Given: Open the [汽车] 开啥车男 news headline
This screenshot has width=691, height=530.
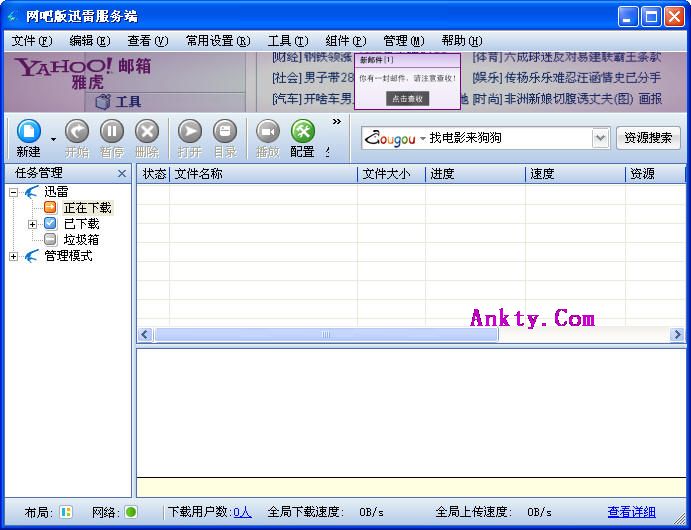Looking at the screenshot, I should [313, 99].
